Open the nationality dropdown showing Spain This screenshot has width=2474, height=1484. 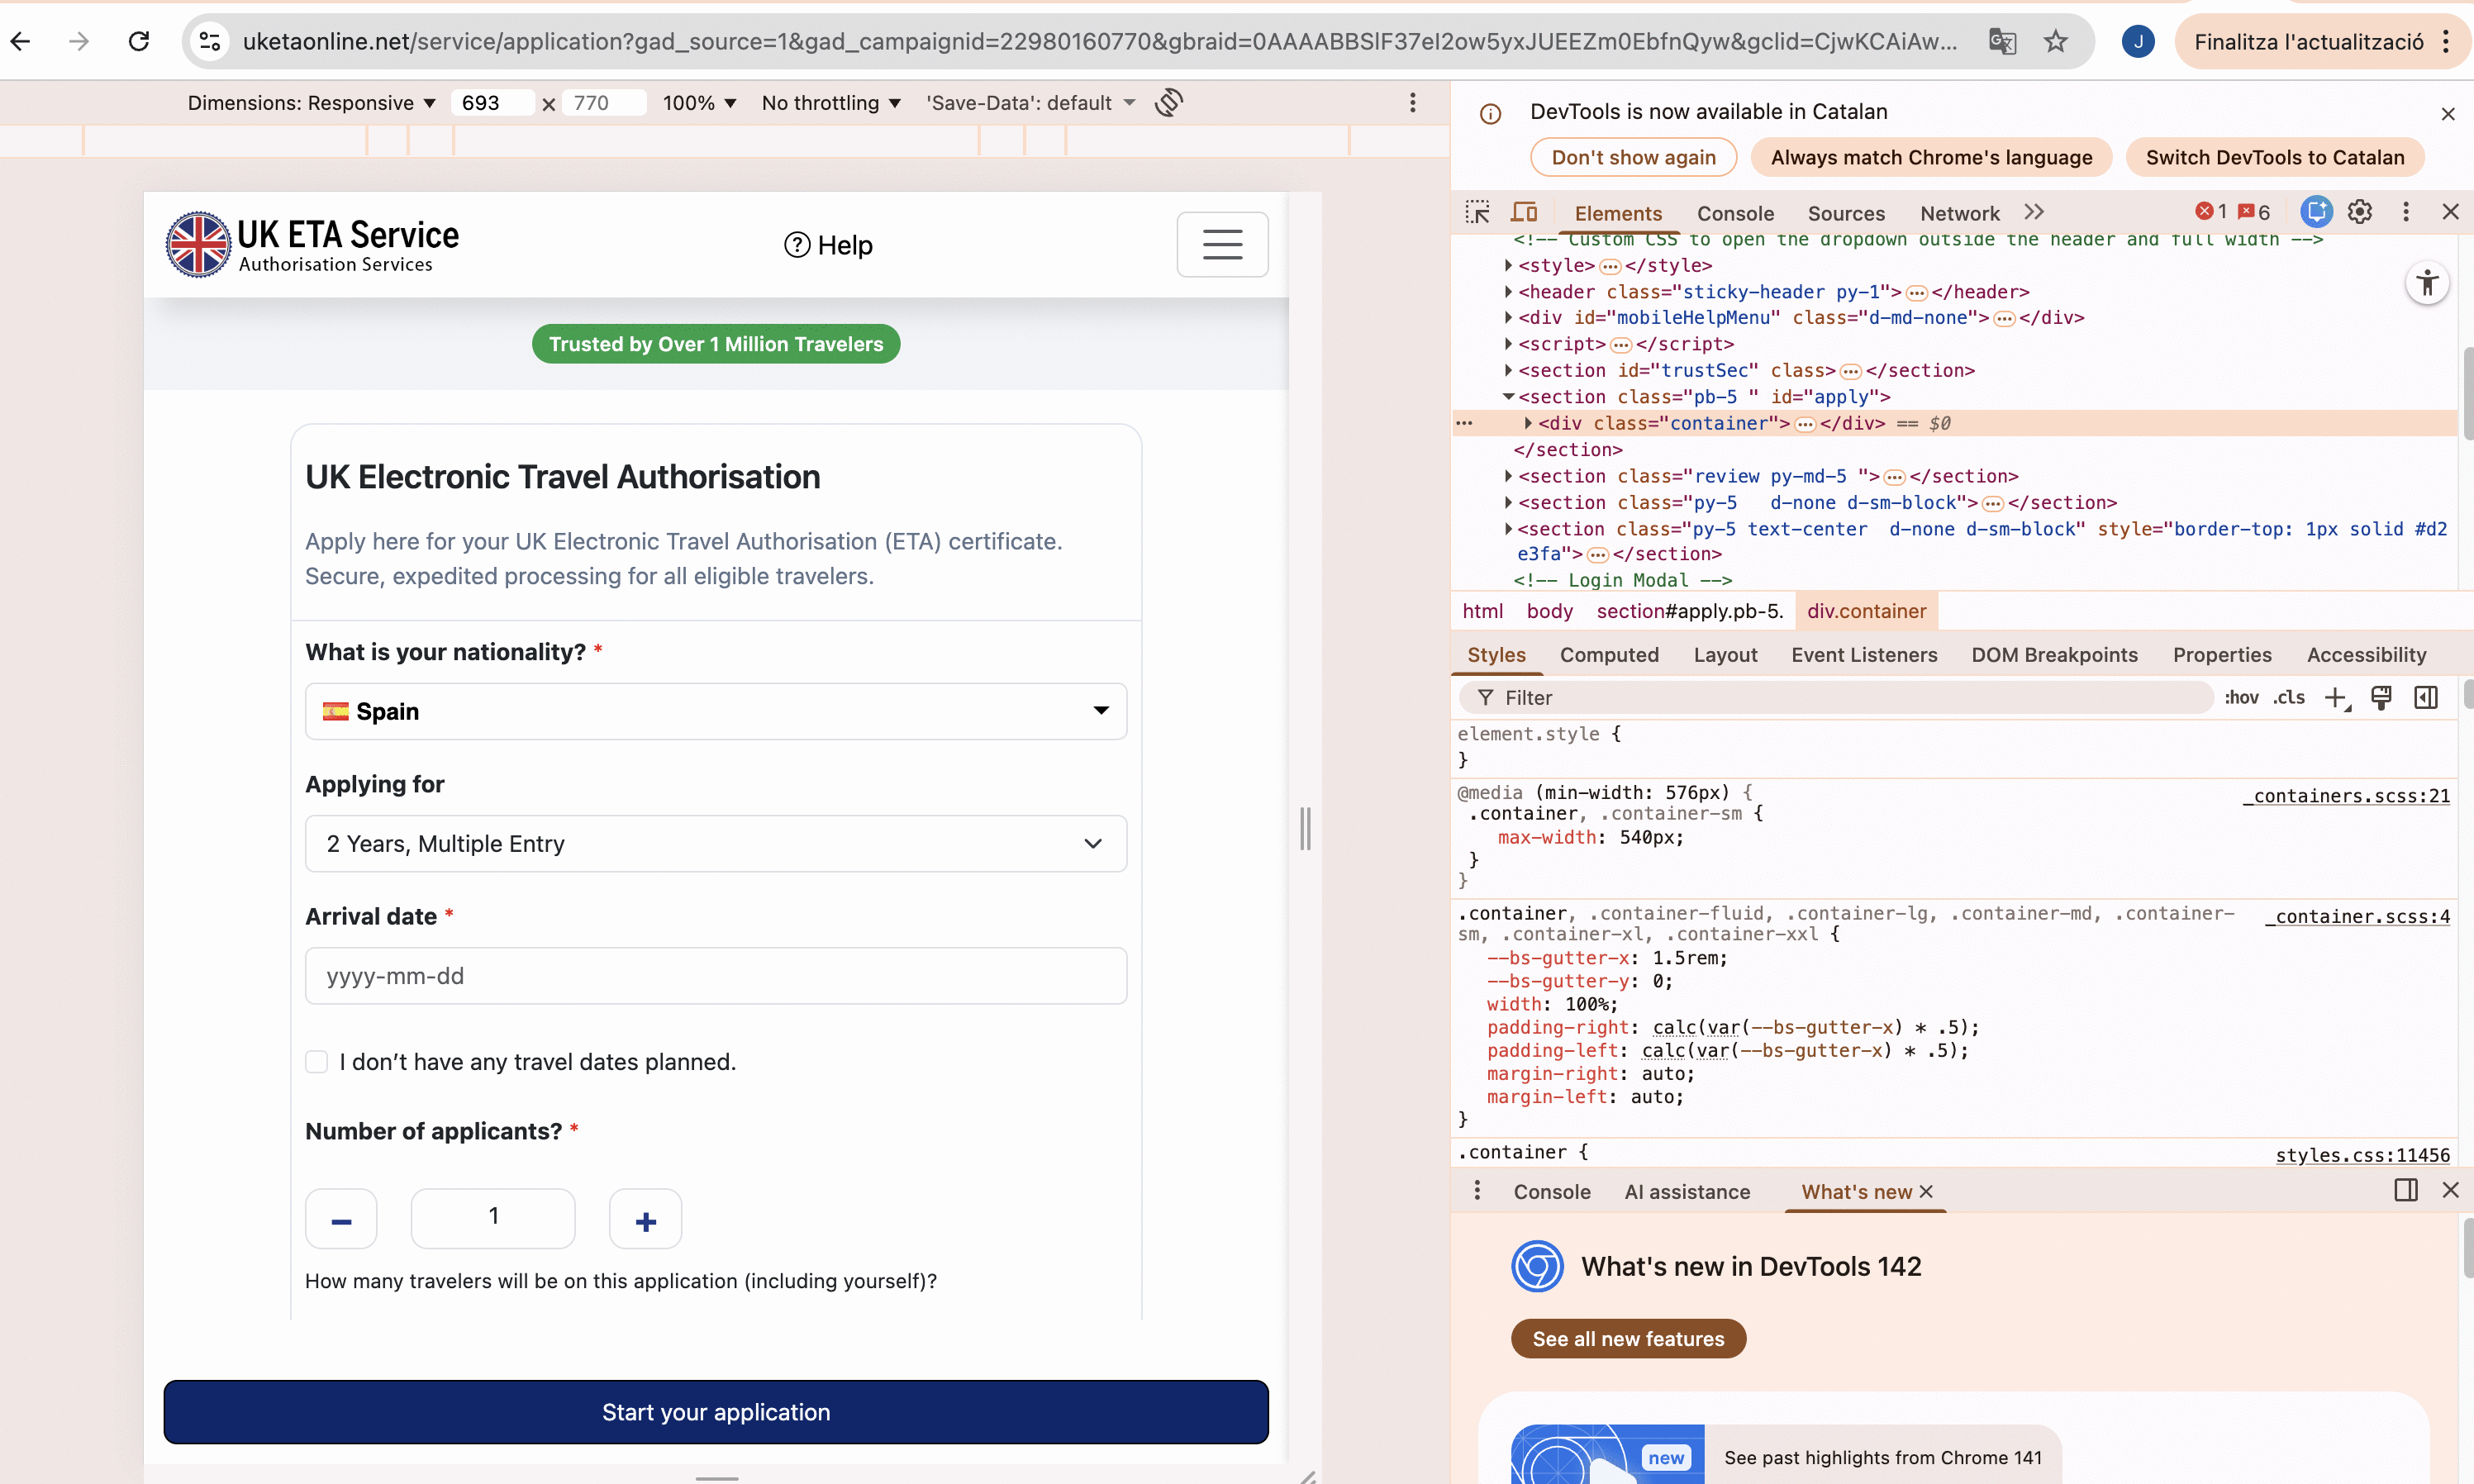716,711
